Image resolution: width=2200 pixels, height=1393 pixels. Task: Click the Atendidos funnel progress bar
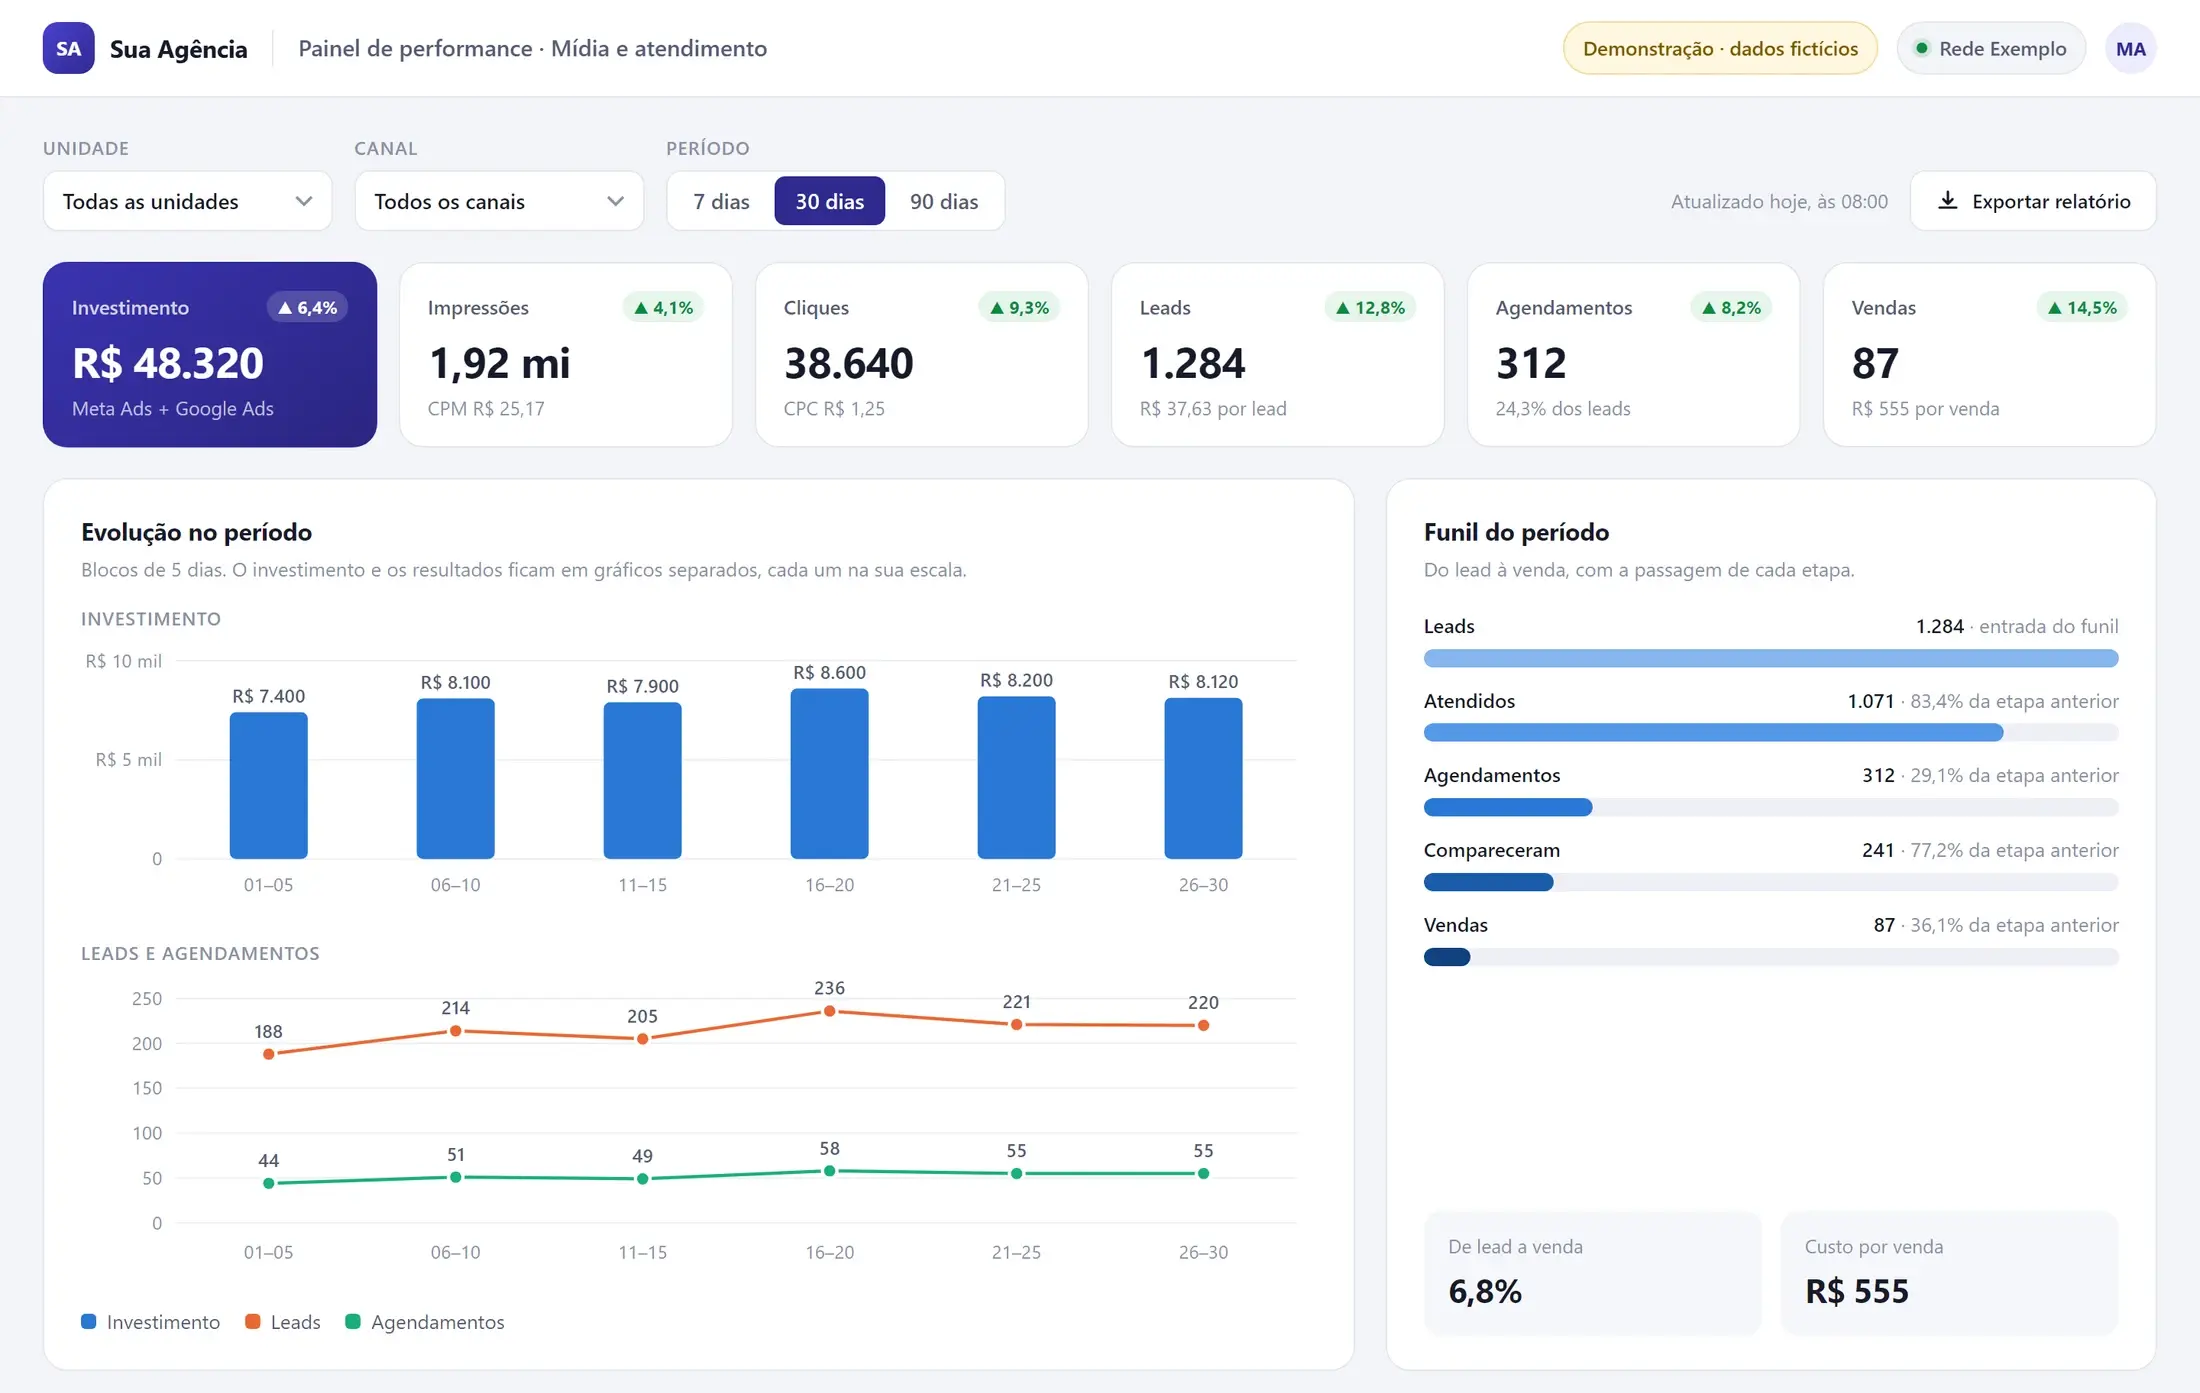(1771, 733)
